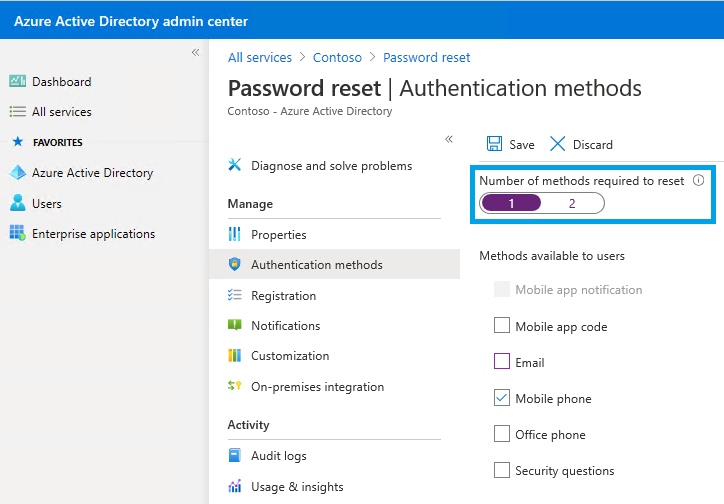The width and height of the screenshot is (724, 504).
Task: Click the Save disk icon
Action: (494, 144)
